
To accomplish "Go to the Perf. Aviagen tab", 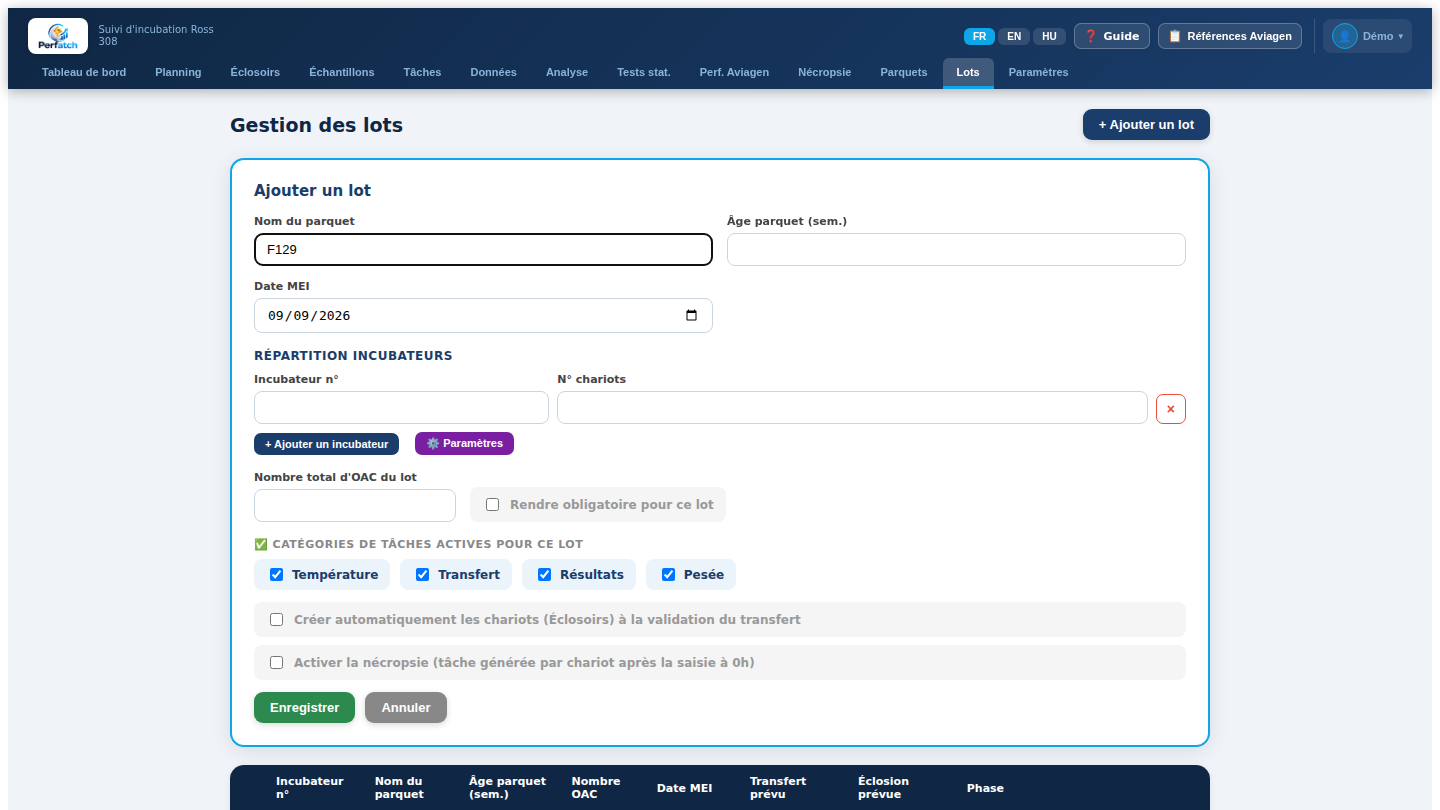I will click(x=734, y=72).
